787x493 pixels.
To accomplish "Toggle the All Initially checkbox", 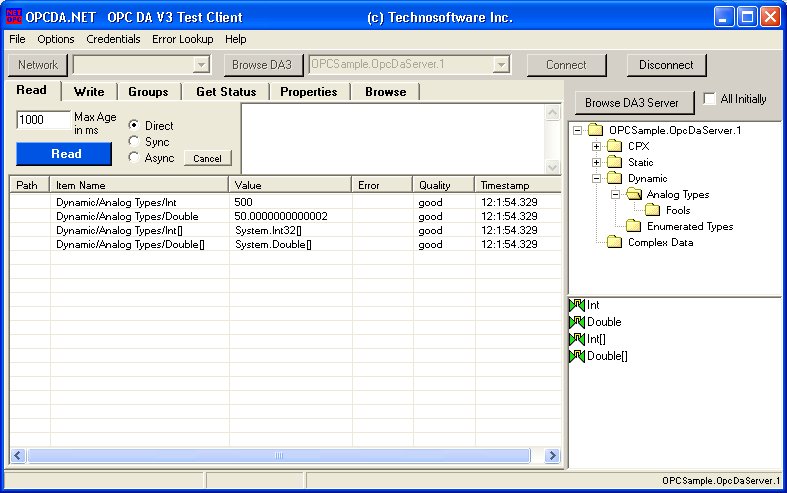I will [709, 98].
